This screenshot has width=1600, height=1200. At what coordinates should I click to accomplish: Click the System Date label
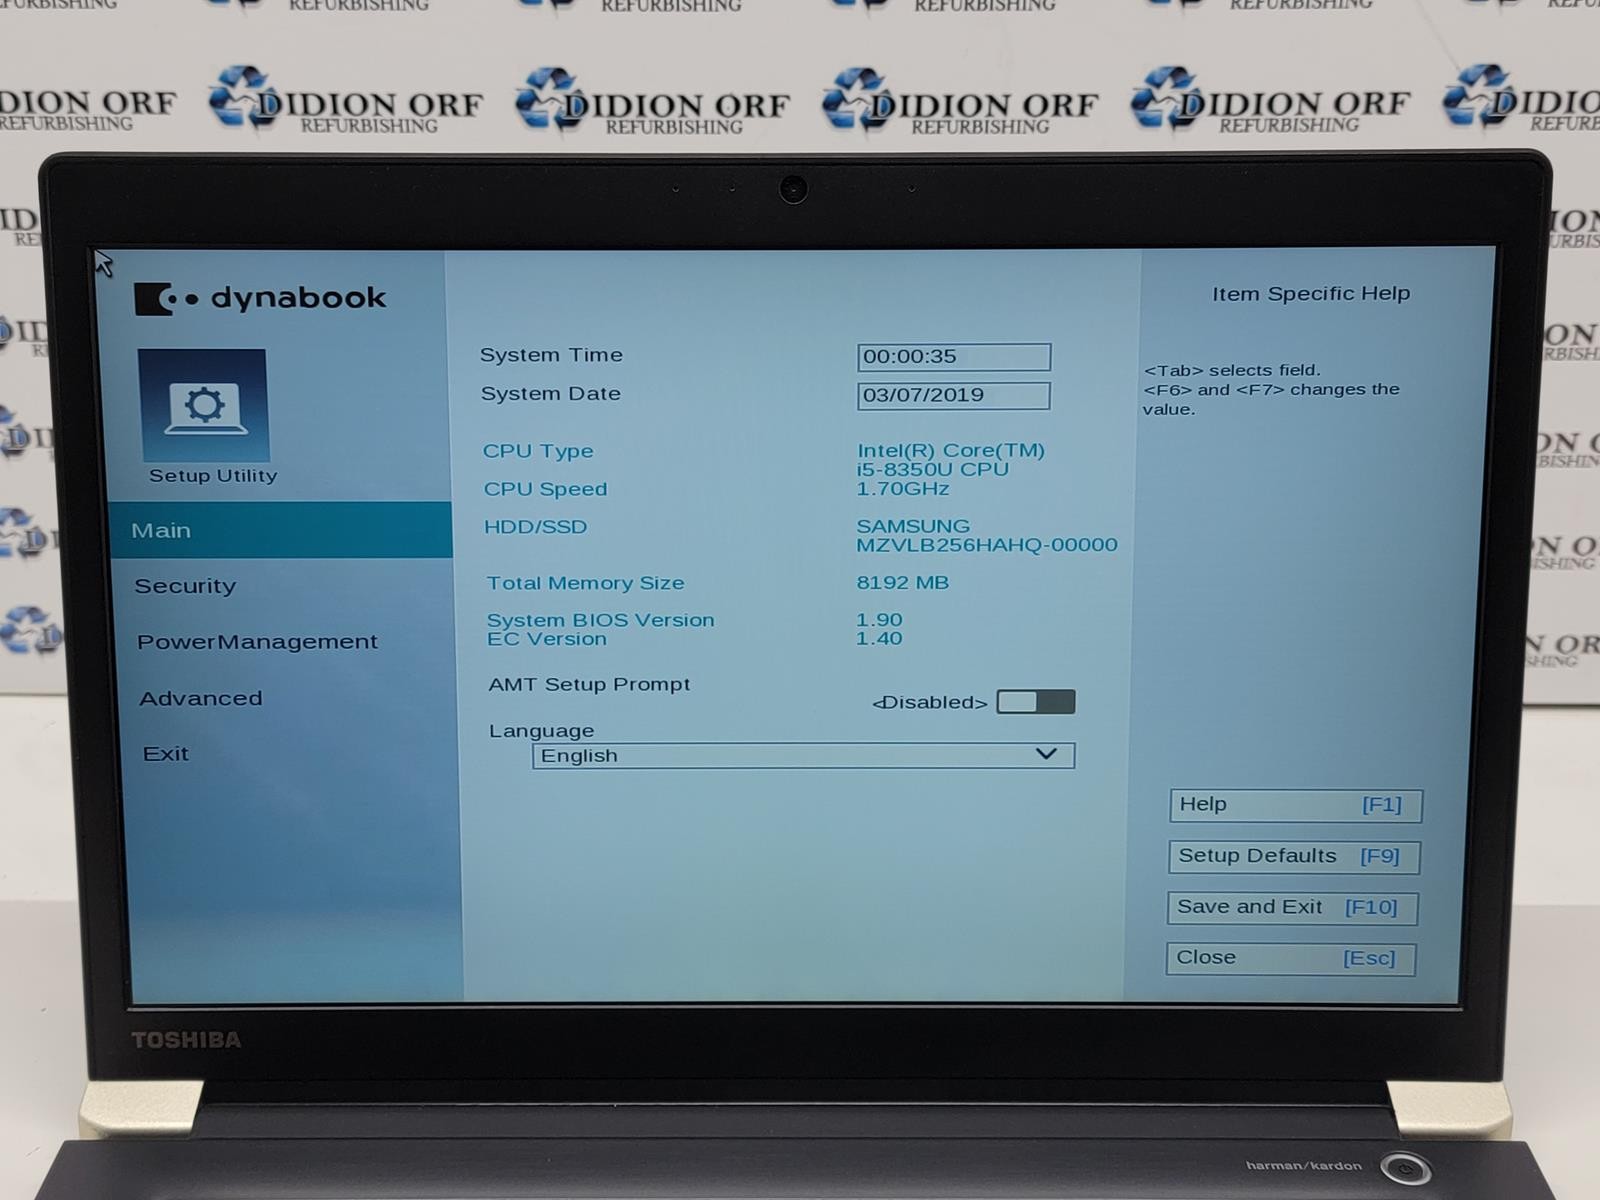coord(551,394)
